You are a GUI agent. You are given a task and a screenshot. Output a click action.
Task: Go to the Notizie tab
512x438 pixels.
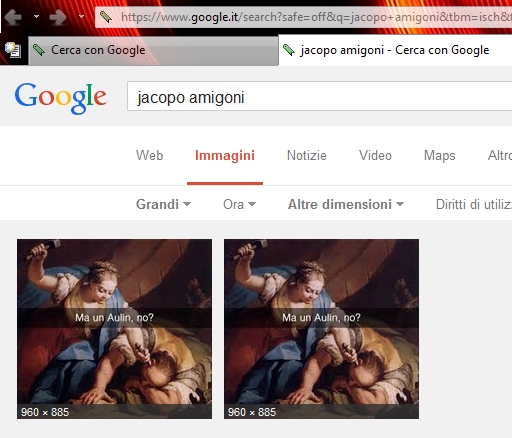(x=307, y=156)
